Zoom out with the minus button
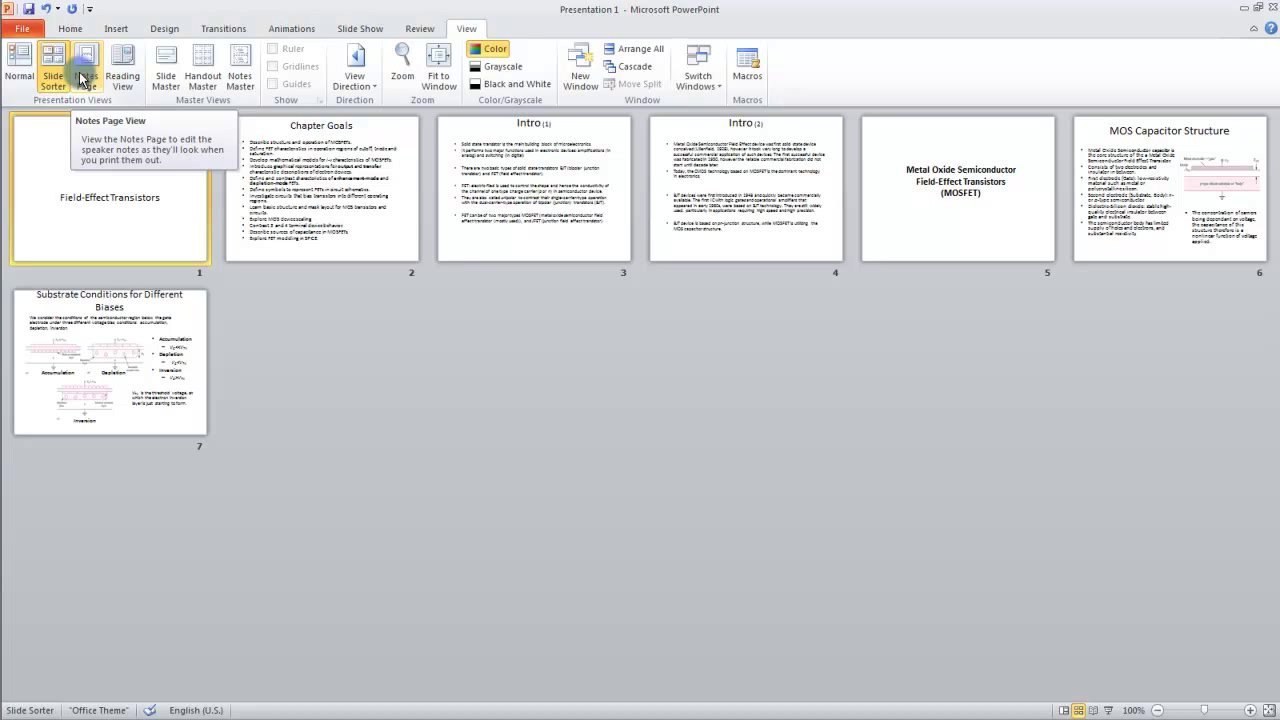Image resolution: width=1280 pixels, height=720 pixels. pyautogui.click(x=1158, y=710)
